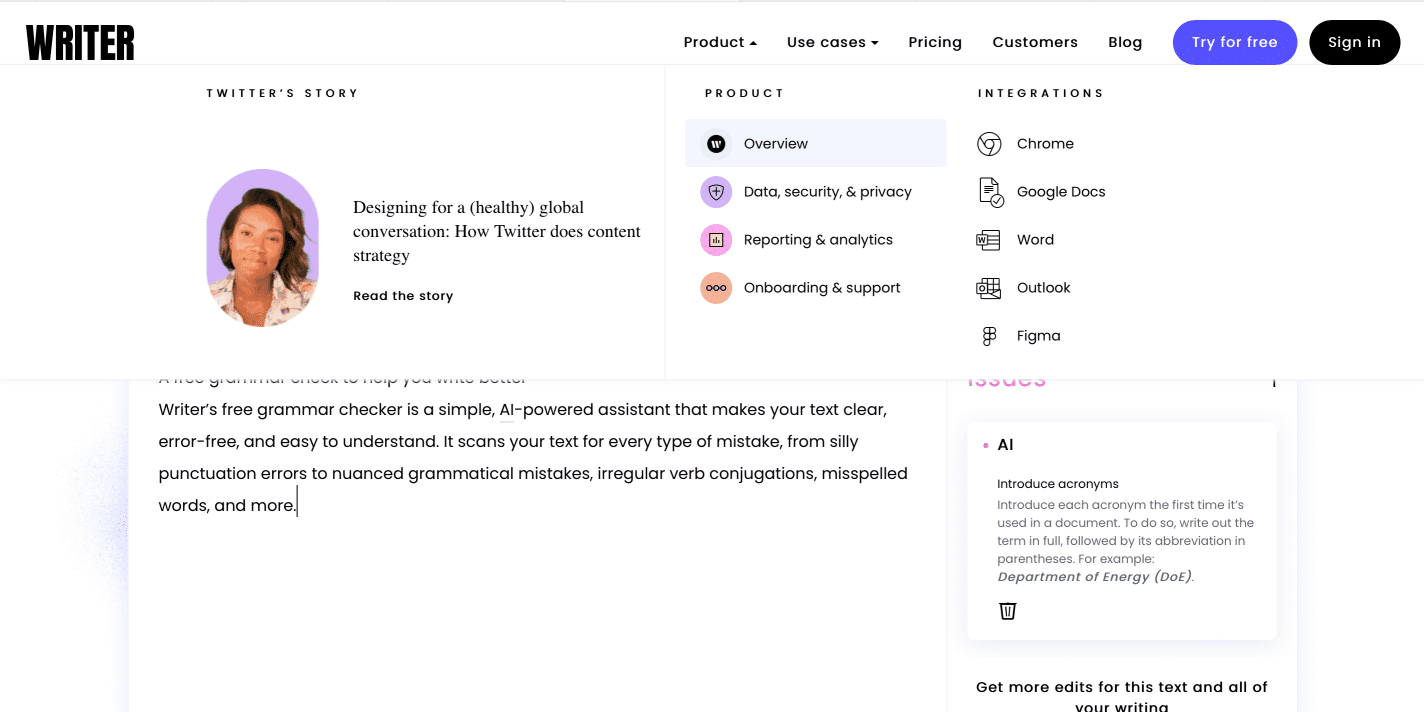The image size is (1424, 712).
Task: Collapse the Product dropdown menu
Action: click(x=720, y=42)
